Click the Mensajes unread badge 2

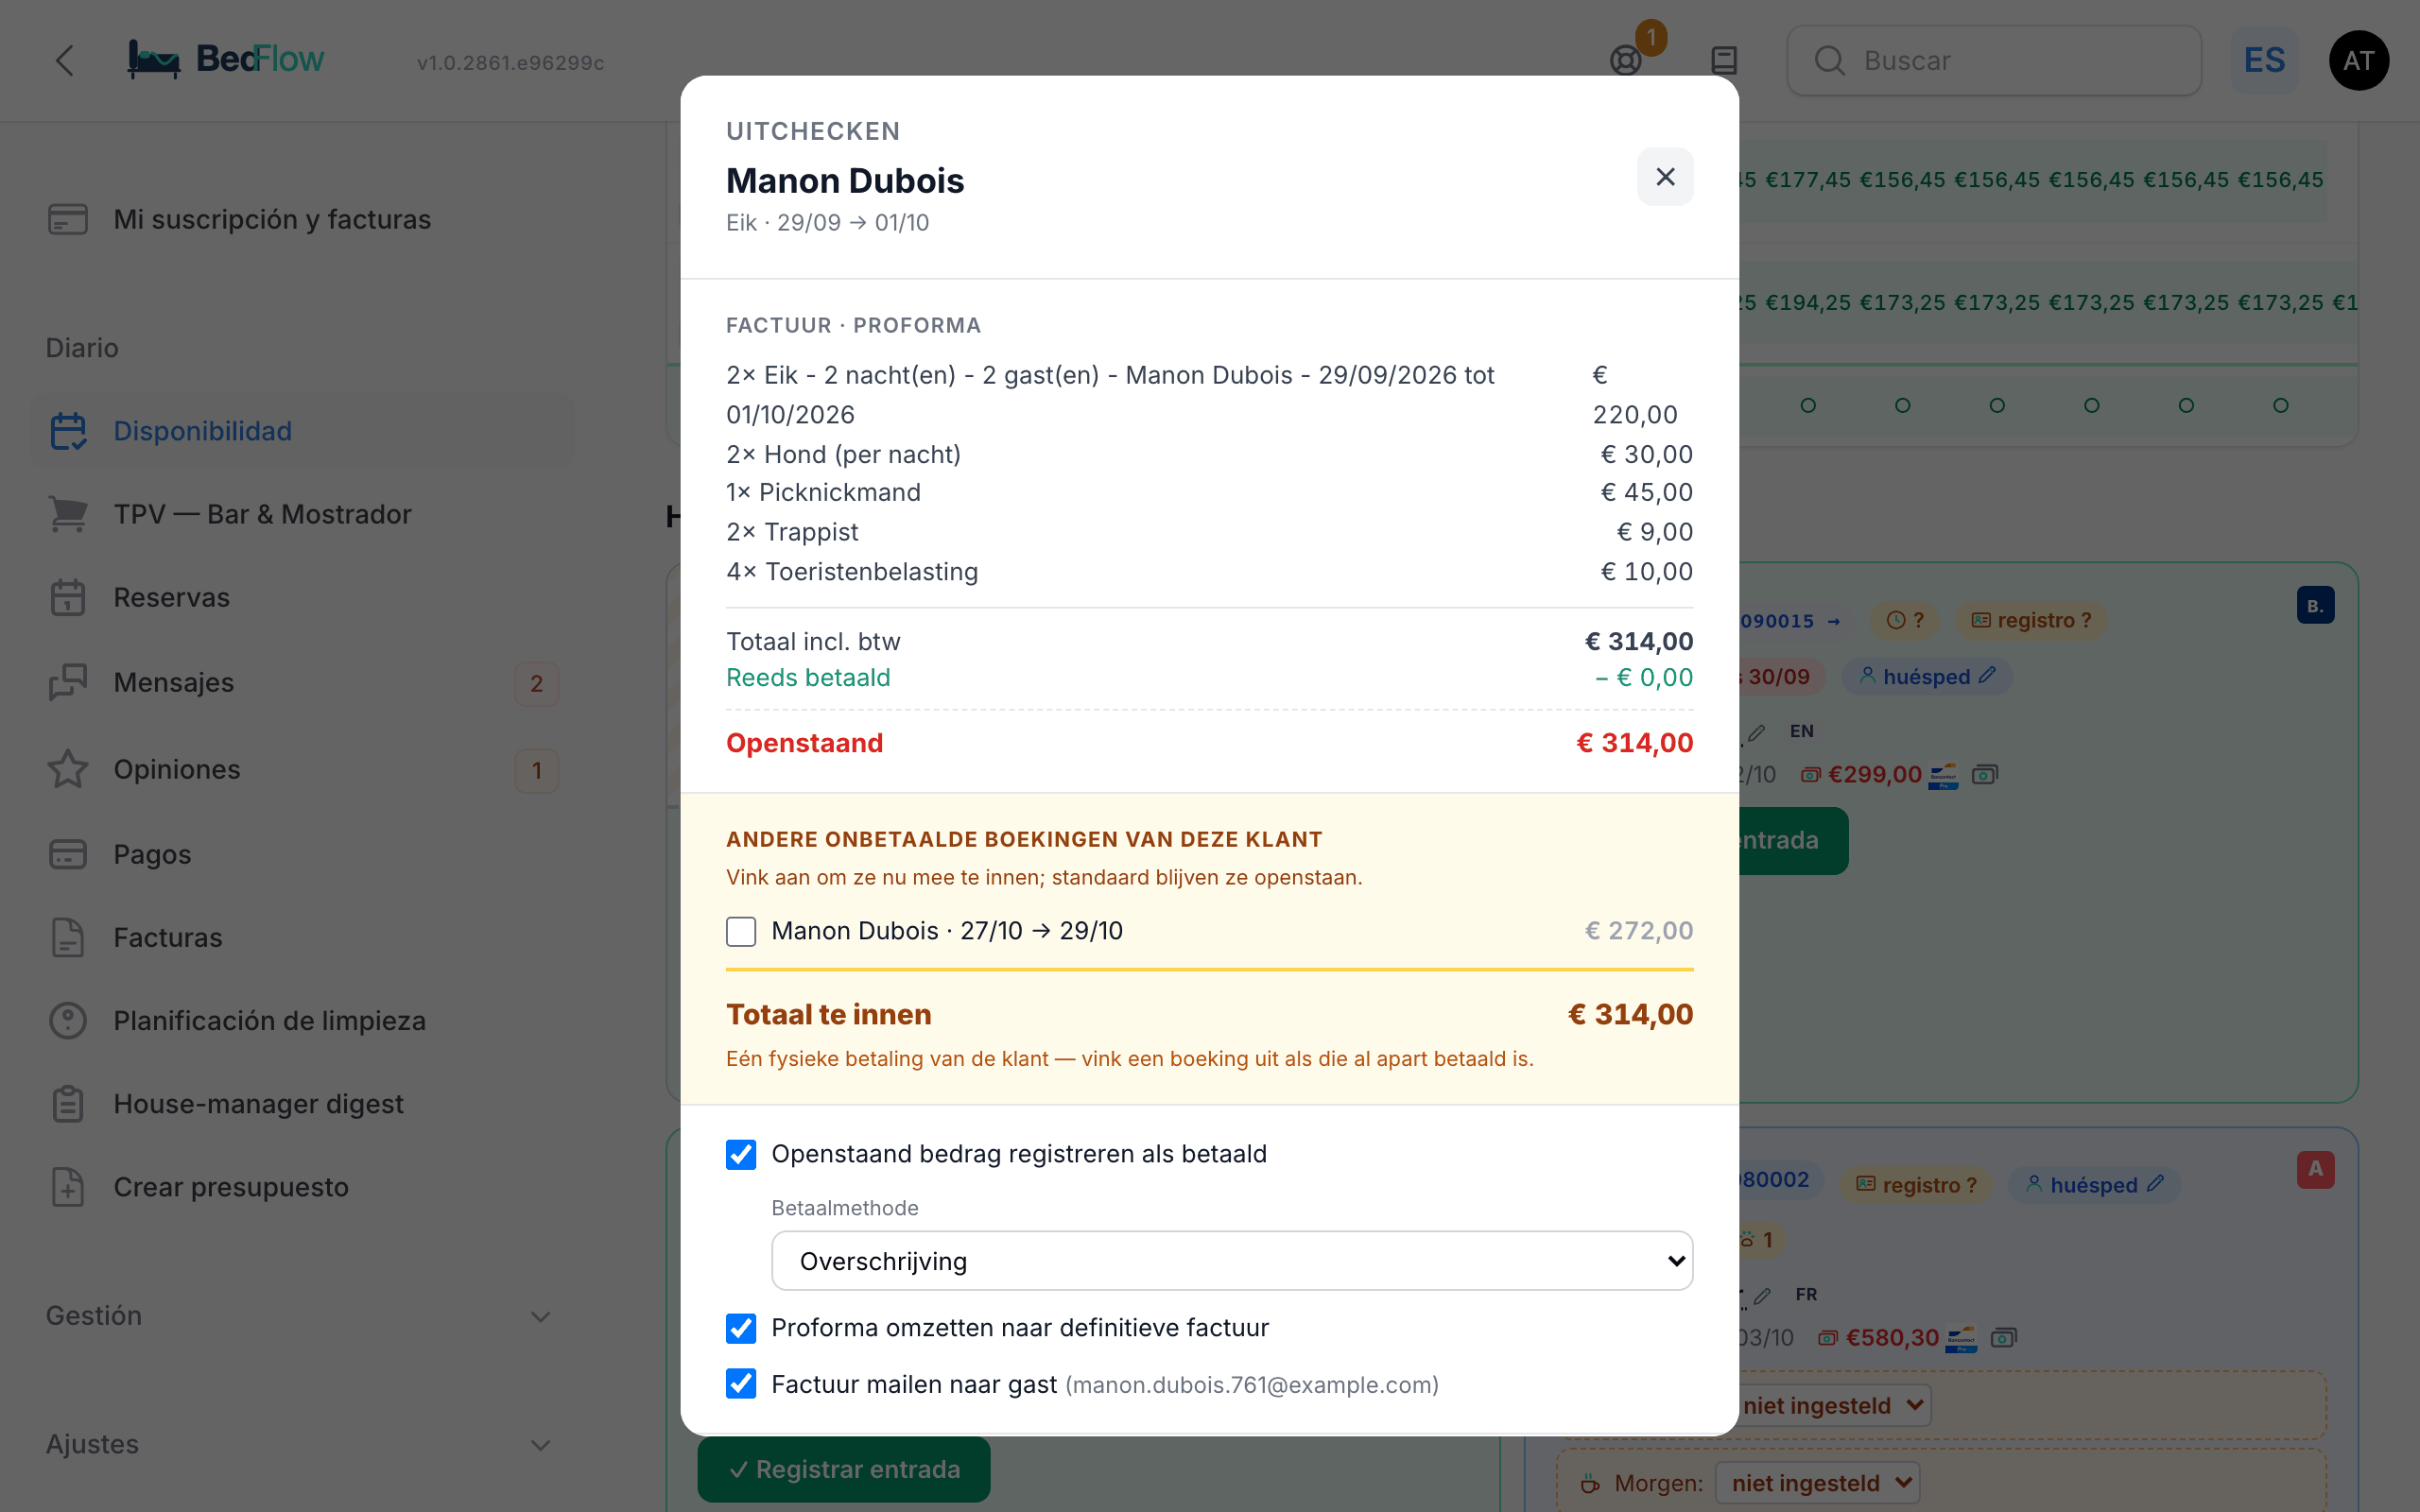tap(537, 684)
